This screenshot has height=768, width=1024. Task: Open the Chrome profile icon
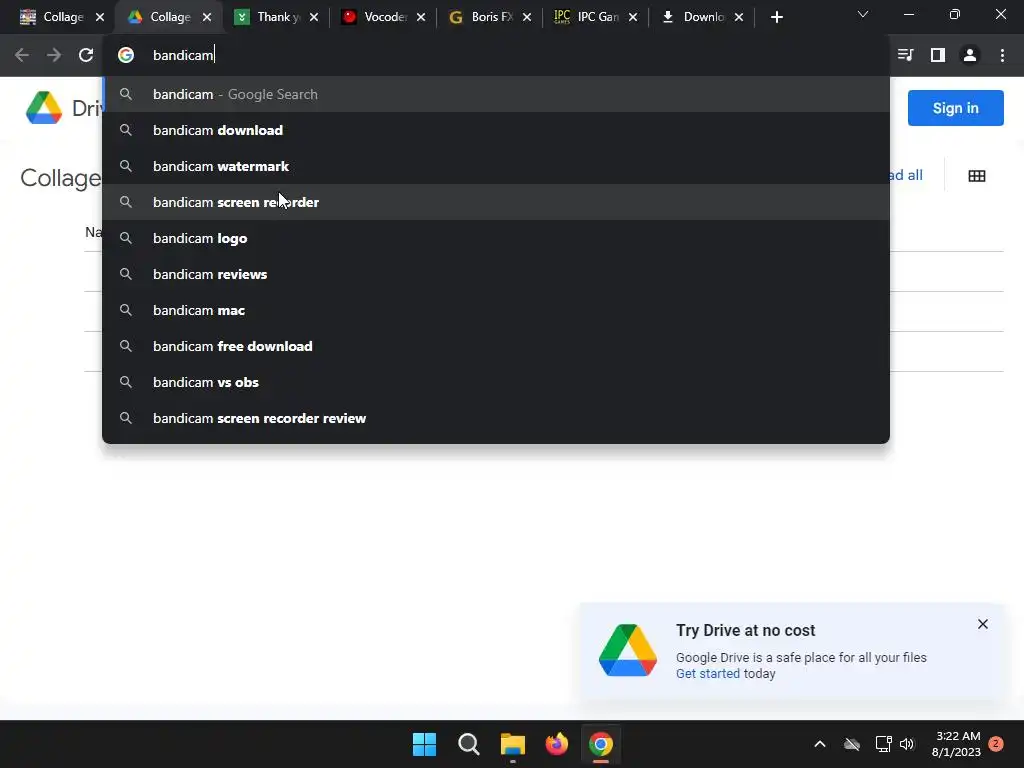[970, 56]
